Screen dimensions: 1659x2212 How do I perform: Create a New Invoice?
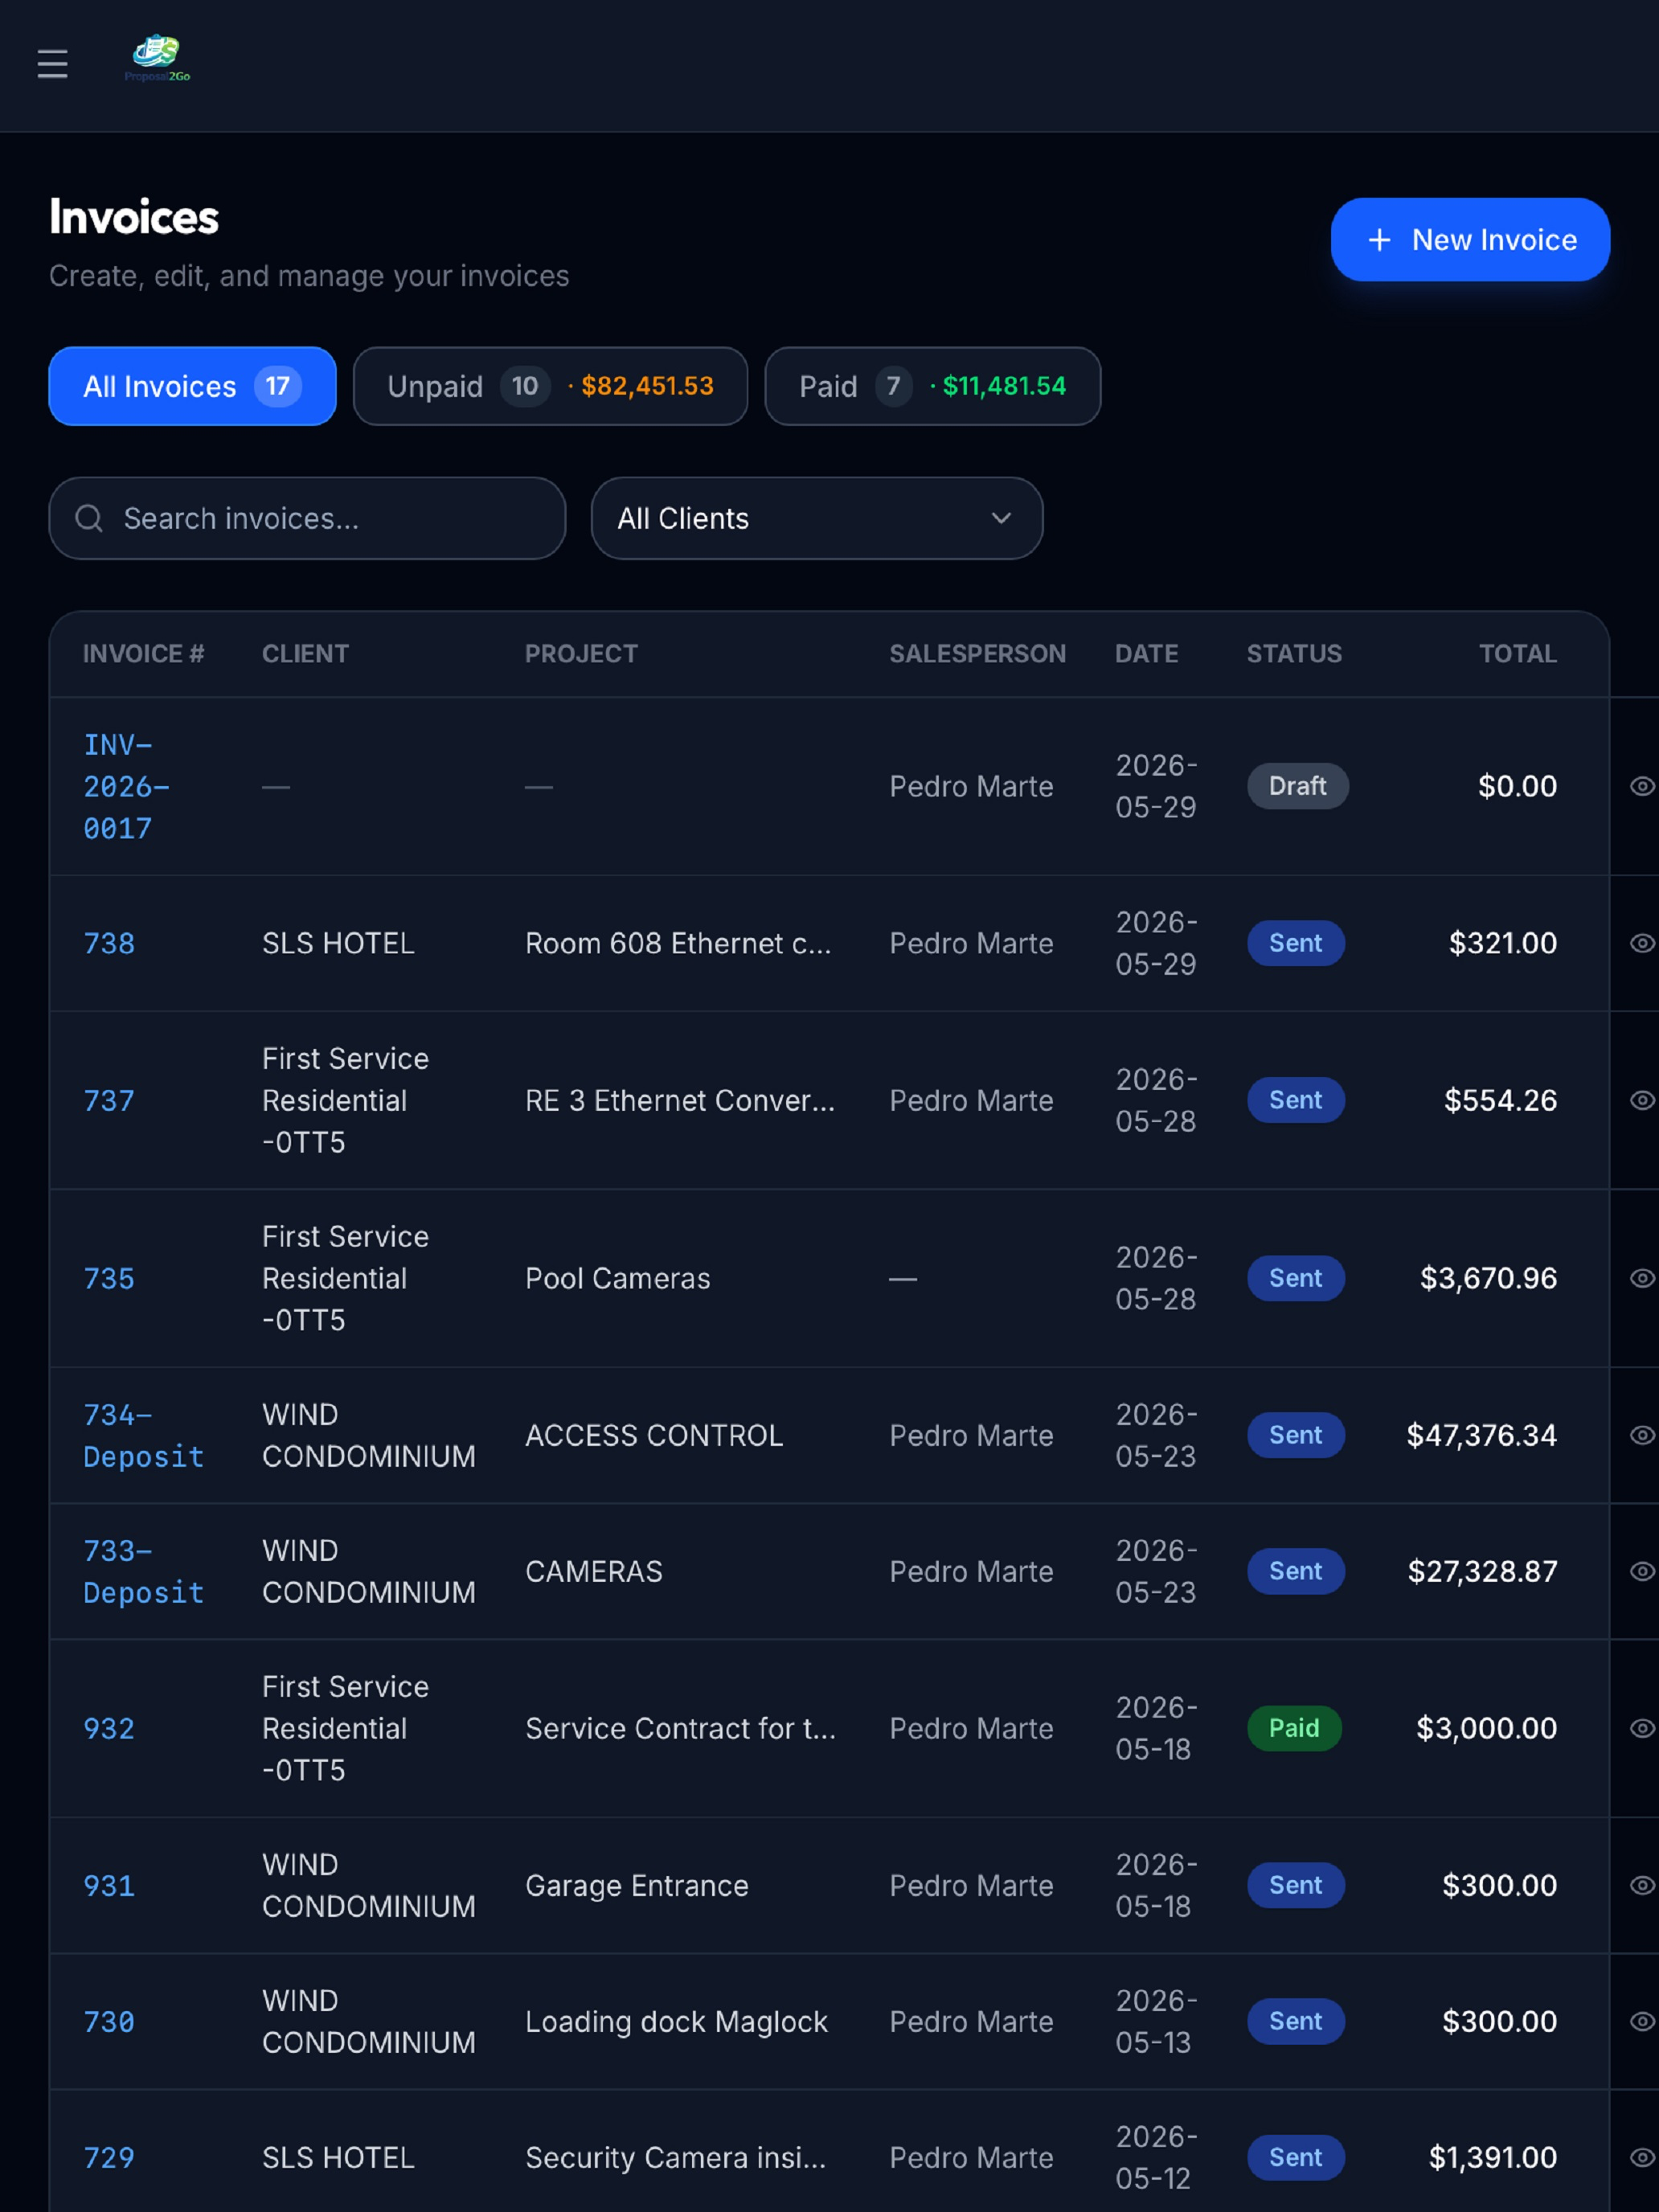tap(1470, 239)
